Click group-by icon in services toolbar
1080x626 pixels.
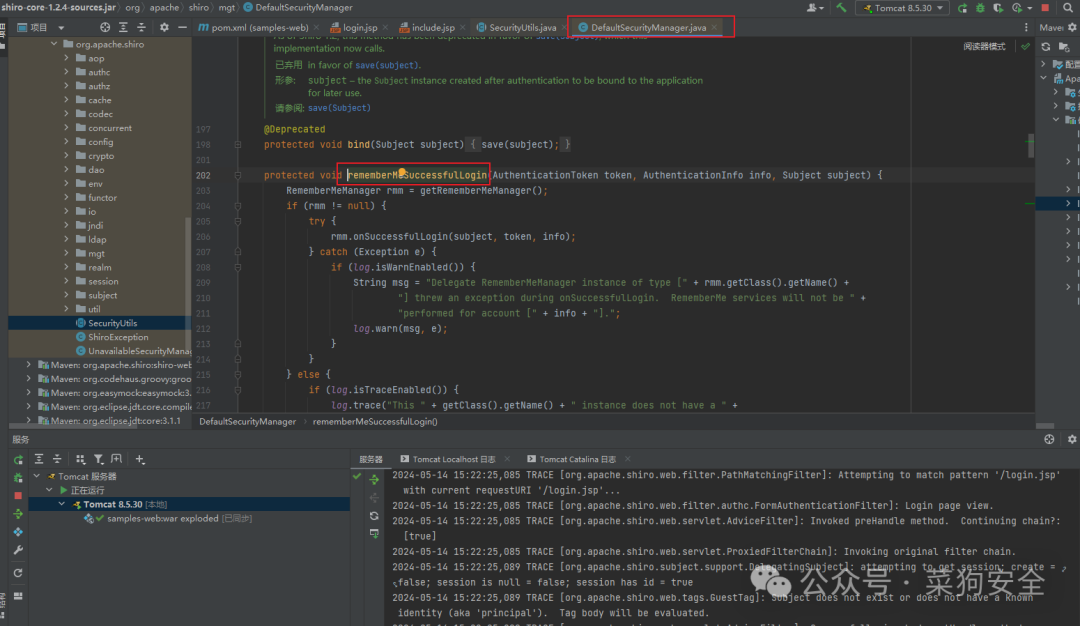click(81, 459)
